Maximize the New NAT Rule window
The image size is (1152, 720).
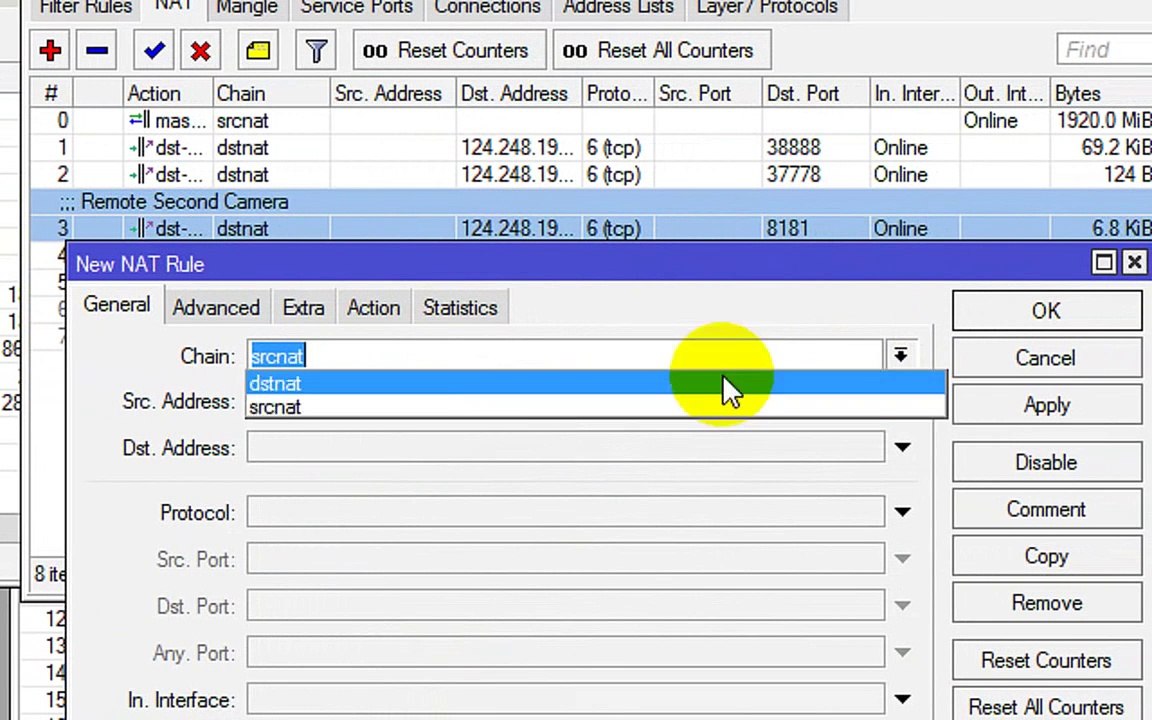tap(1104, 262)
